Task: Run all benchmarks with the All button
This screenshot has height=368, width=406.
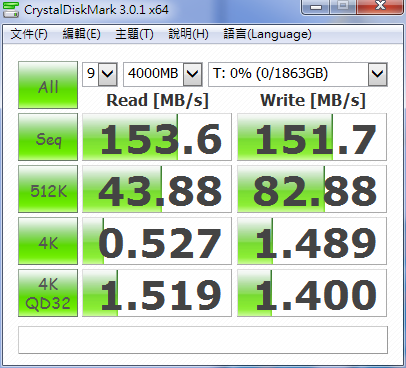Action: click(x=48, y=85)
